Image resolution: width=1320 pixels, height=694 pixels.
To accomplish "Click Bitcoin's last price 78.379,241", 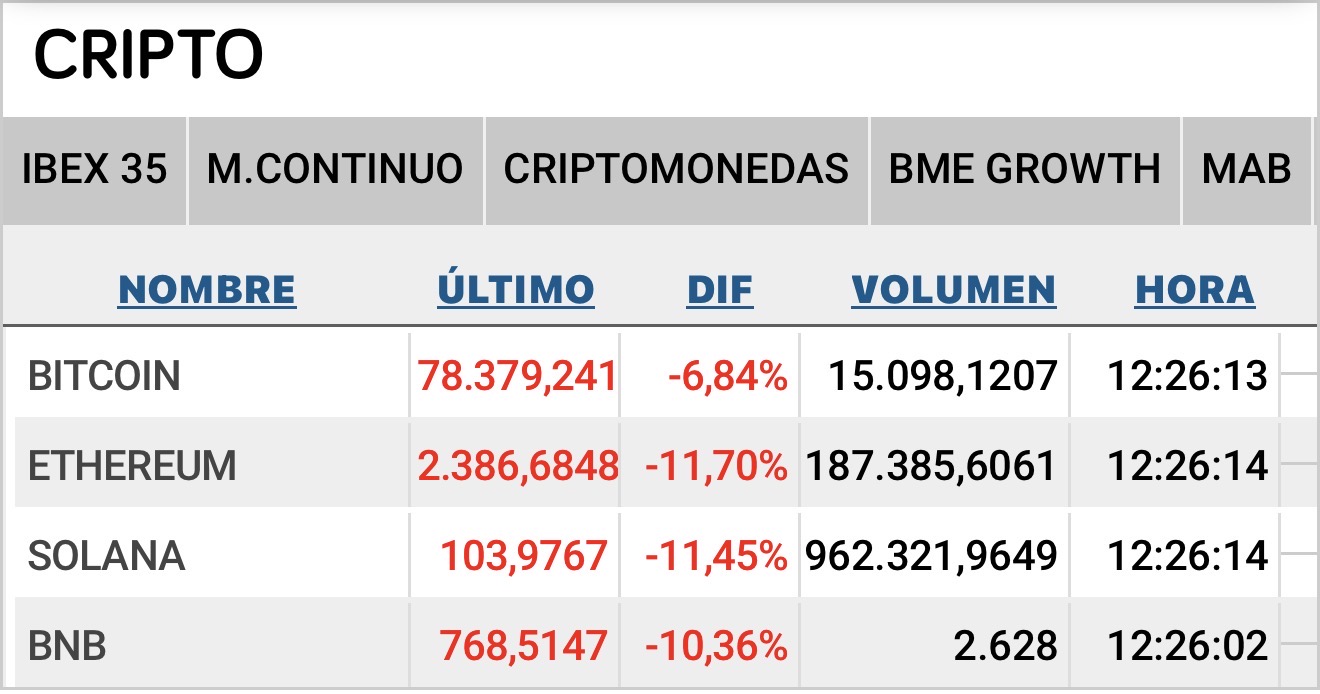I will (517, 377).
